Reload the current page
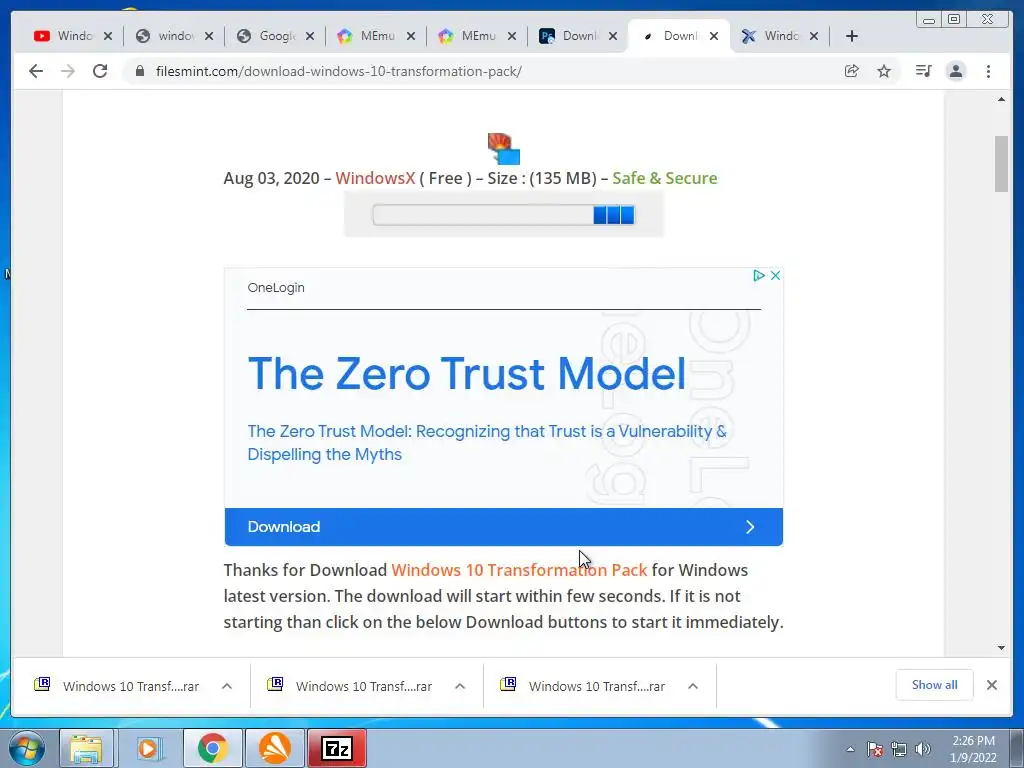This screenshot has height=768, width=1024. pyautogui.click(x=100, y=71)
